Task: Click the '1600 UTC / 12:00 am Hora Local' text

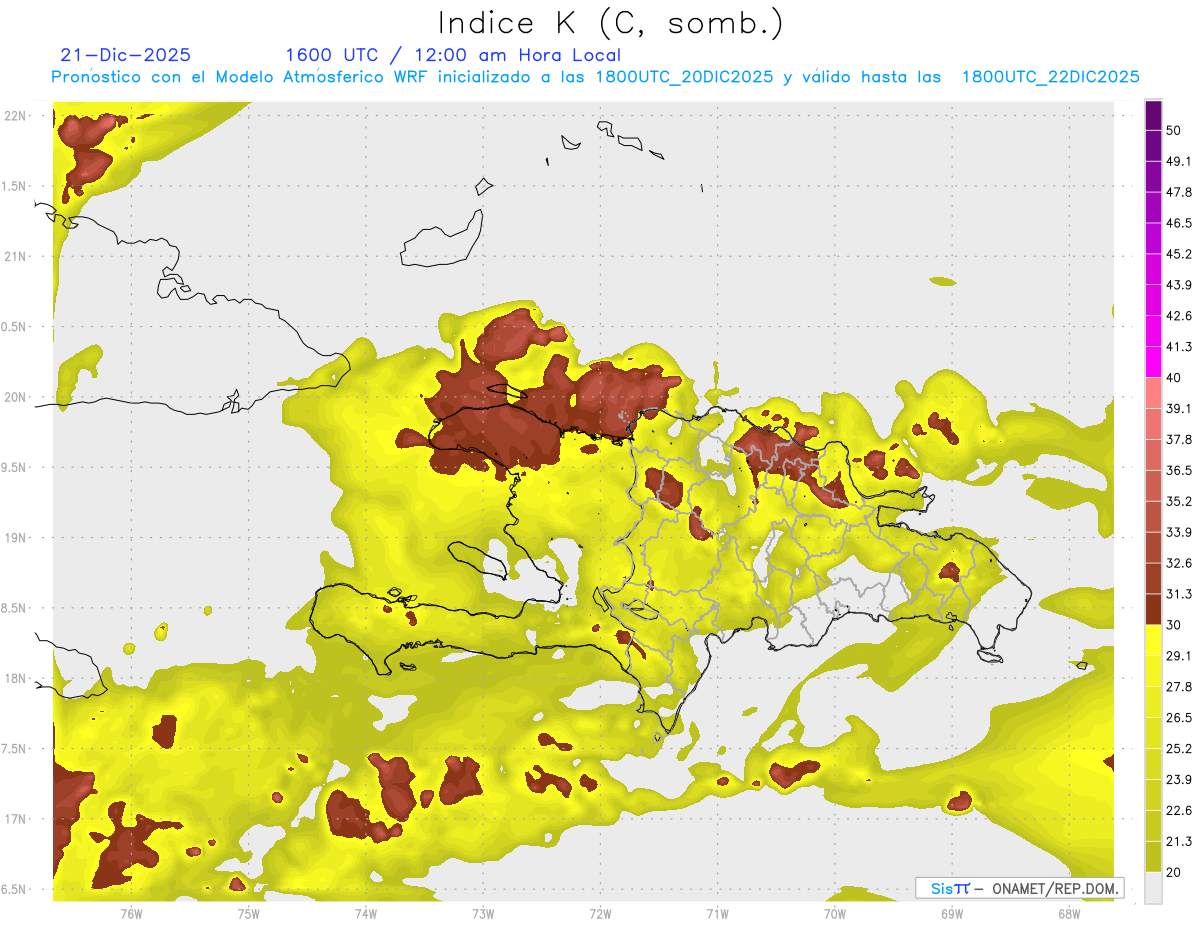Action: coord(453,55)
